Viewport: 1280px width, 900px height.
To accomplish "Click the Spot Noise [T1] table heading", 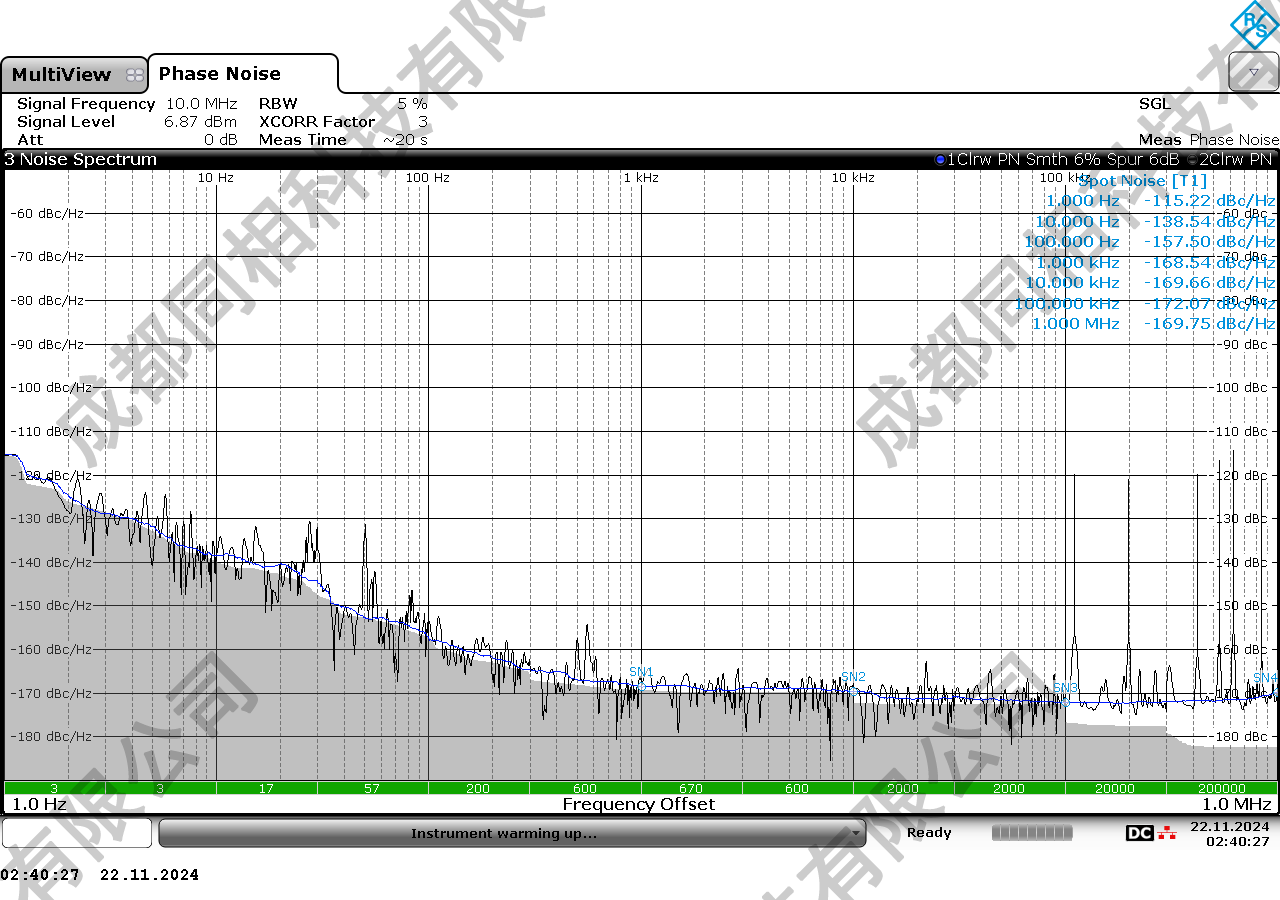I will point(1142,180).
